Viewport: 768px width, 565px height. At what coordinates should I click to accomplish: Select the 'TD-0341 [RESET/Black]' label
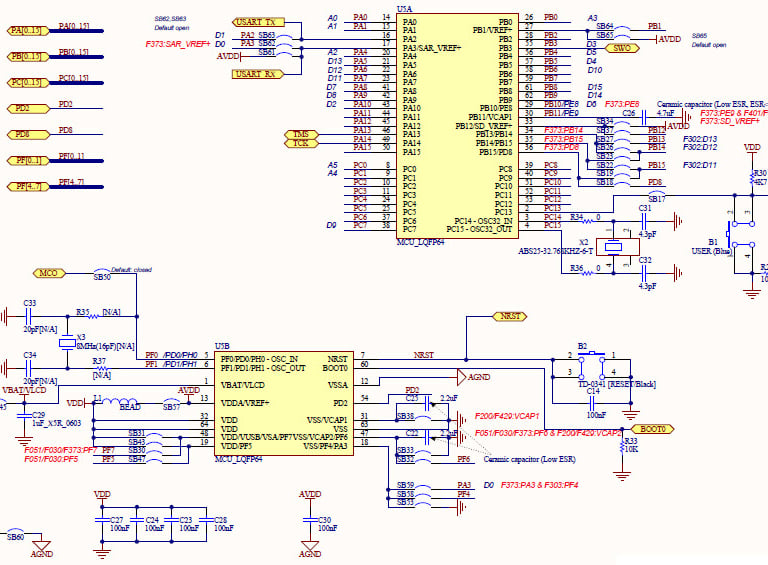point(617,384)
